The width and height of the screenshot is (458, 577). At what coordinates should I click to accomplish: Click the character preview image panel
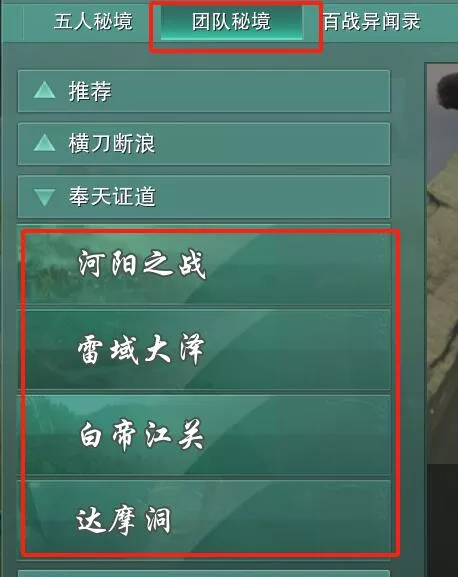(442, 263)
